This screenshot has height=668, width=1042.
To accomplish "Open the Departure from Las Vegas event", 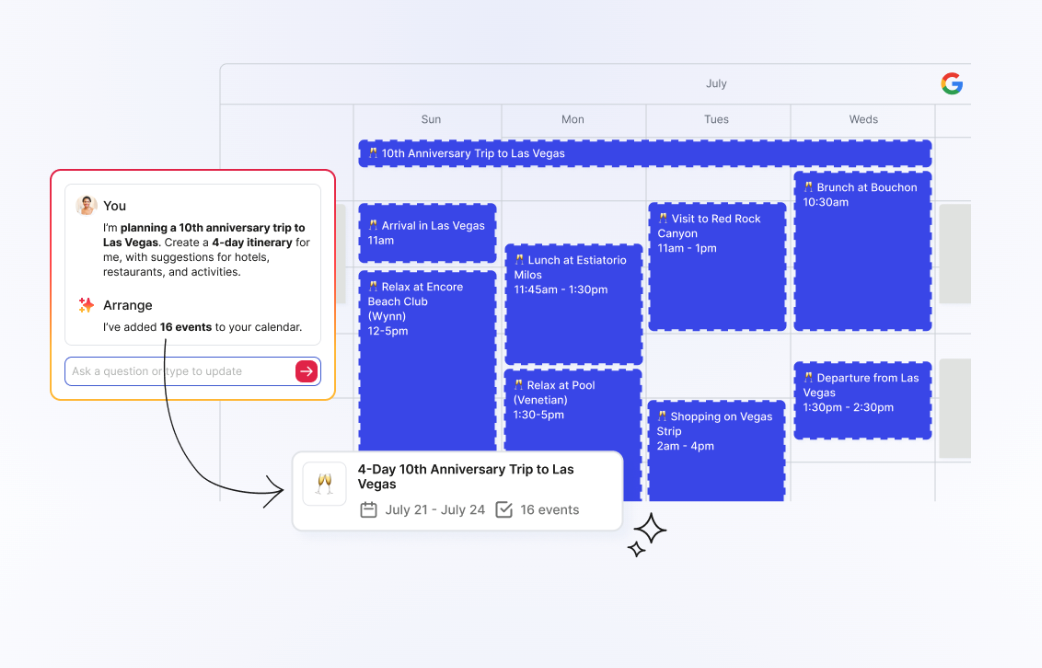I will pyautogui.click(x=863, y=400).
